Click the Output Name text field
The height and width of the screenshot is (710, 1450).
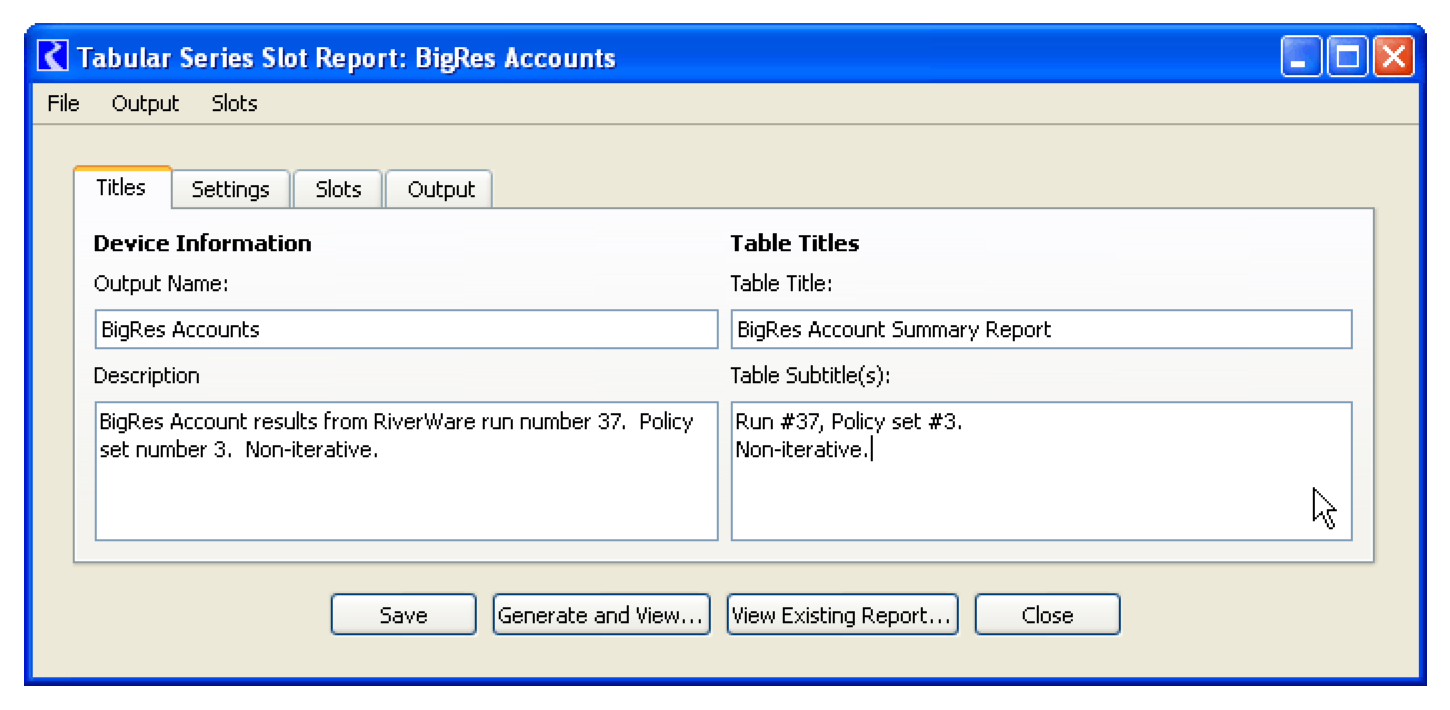(x=406, y=330)
